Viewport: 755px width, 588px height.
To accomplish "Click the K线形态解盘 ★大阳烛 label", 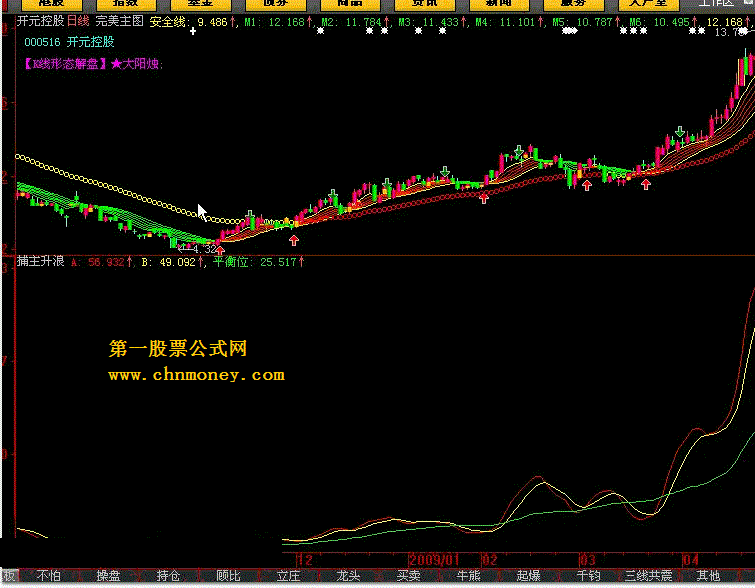I will click(x=93, y=64).
